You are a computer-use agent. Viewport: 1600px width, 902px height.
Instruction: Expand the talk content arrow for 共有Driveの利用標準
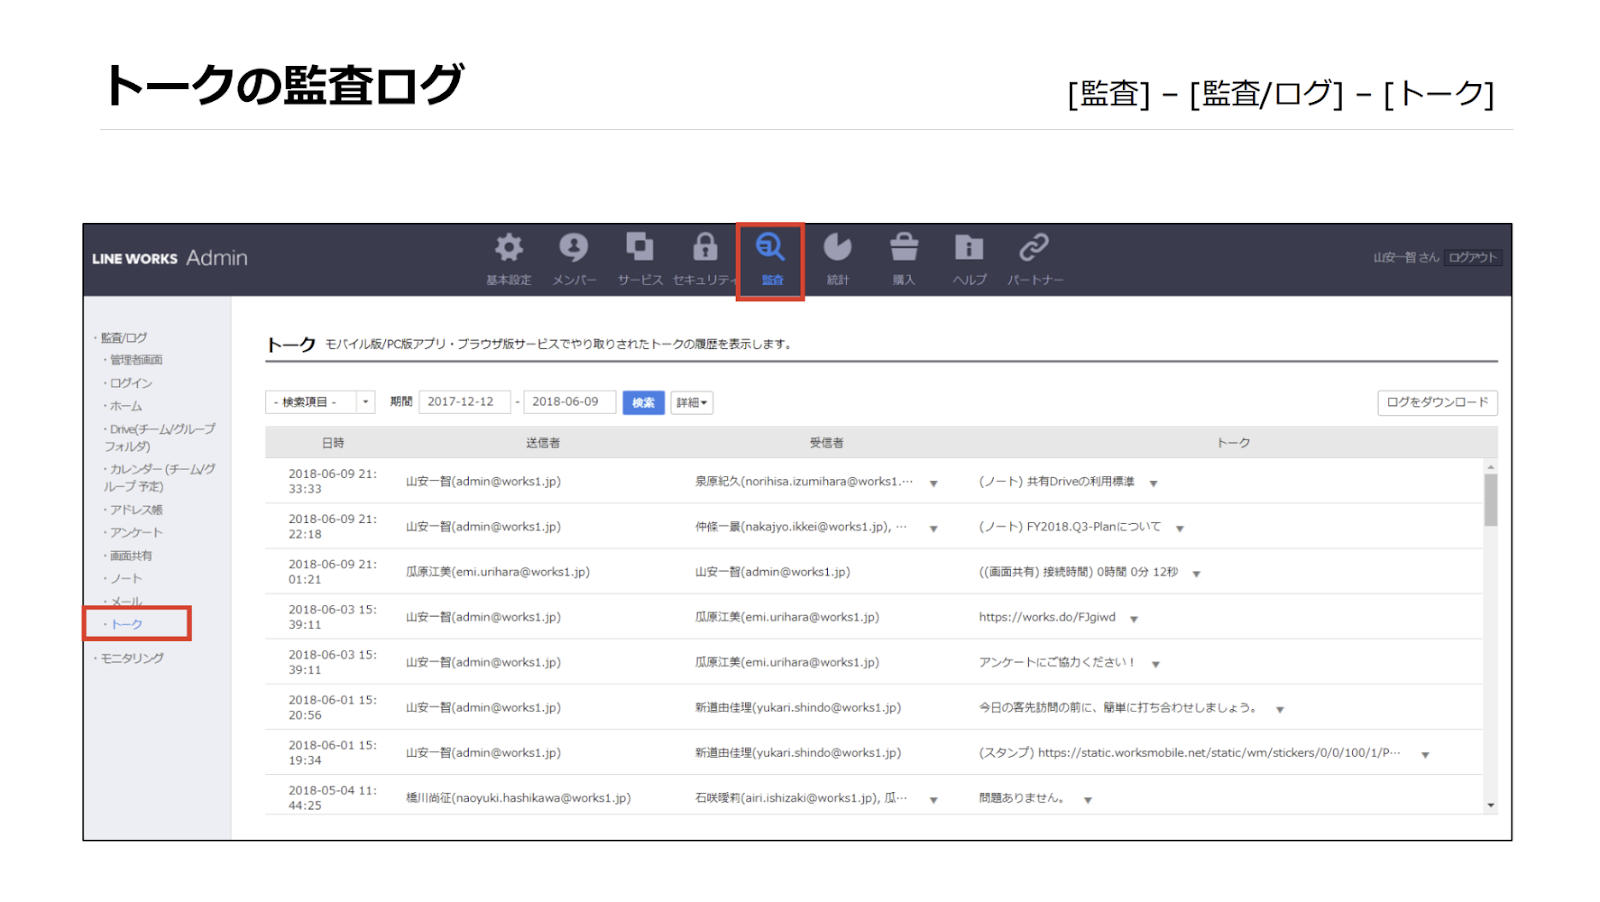point(1152,482)
